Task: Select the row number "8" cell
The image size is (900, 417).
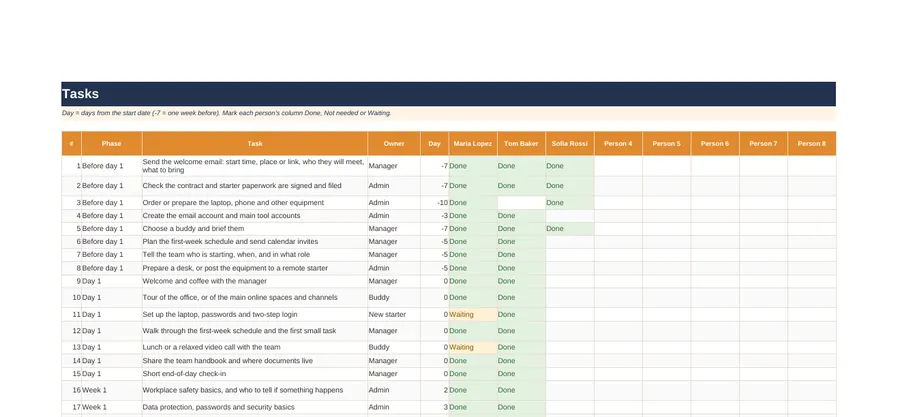Action: point(71,268)
